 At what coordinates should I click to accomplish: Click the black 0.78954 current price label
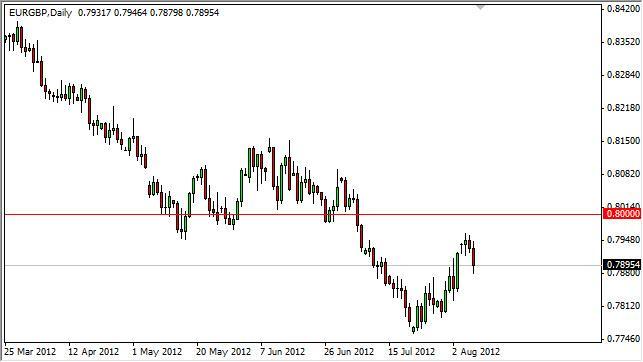pos(622,264)
